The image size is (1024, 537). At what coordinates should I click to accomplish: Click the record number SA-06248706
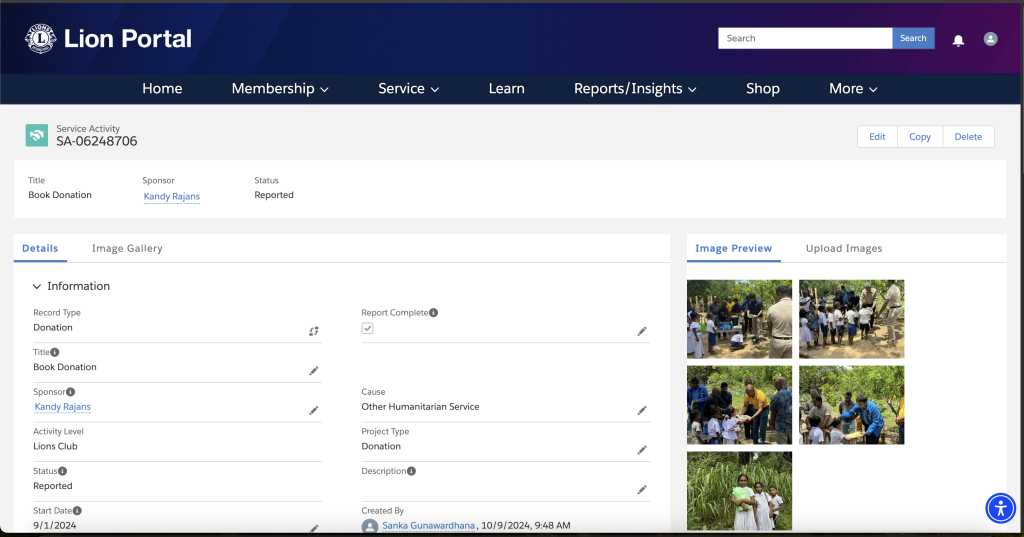(97, 141)
